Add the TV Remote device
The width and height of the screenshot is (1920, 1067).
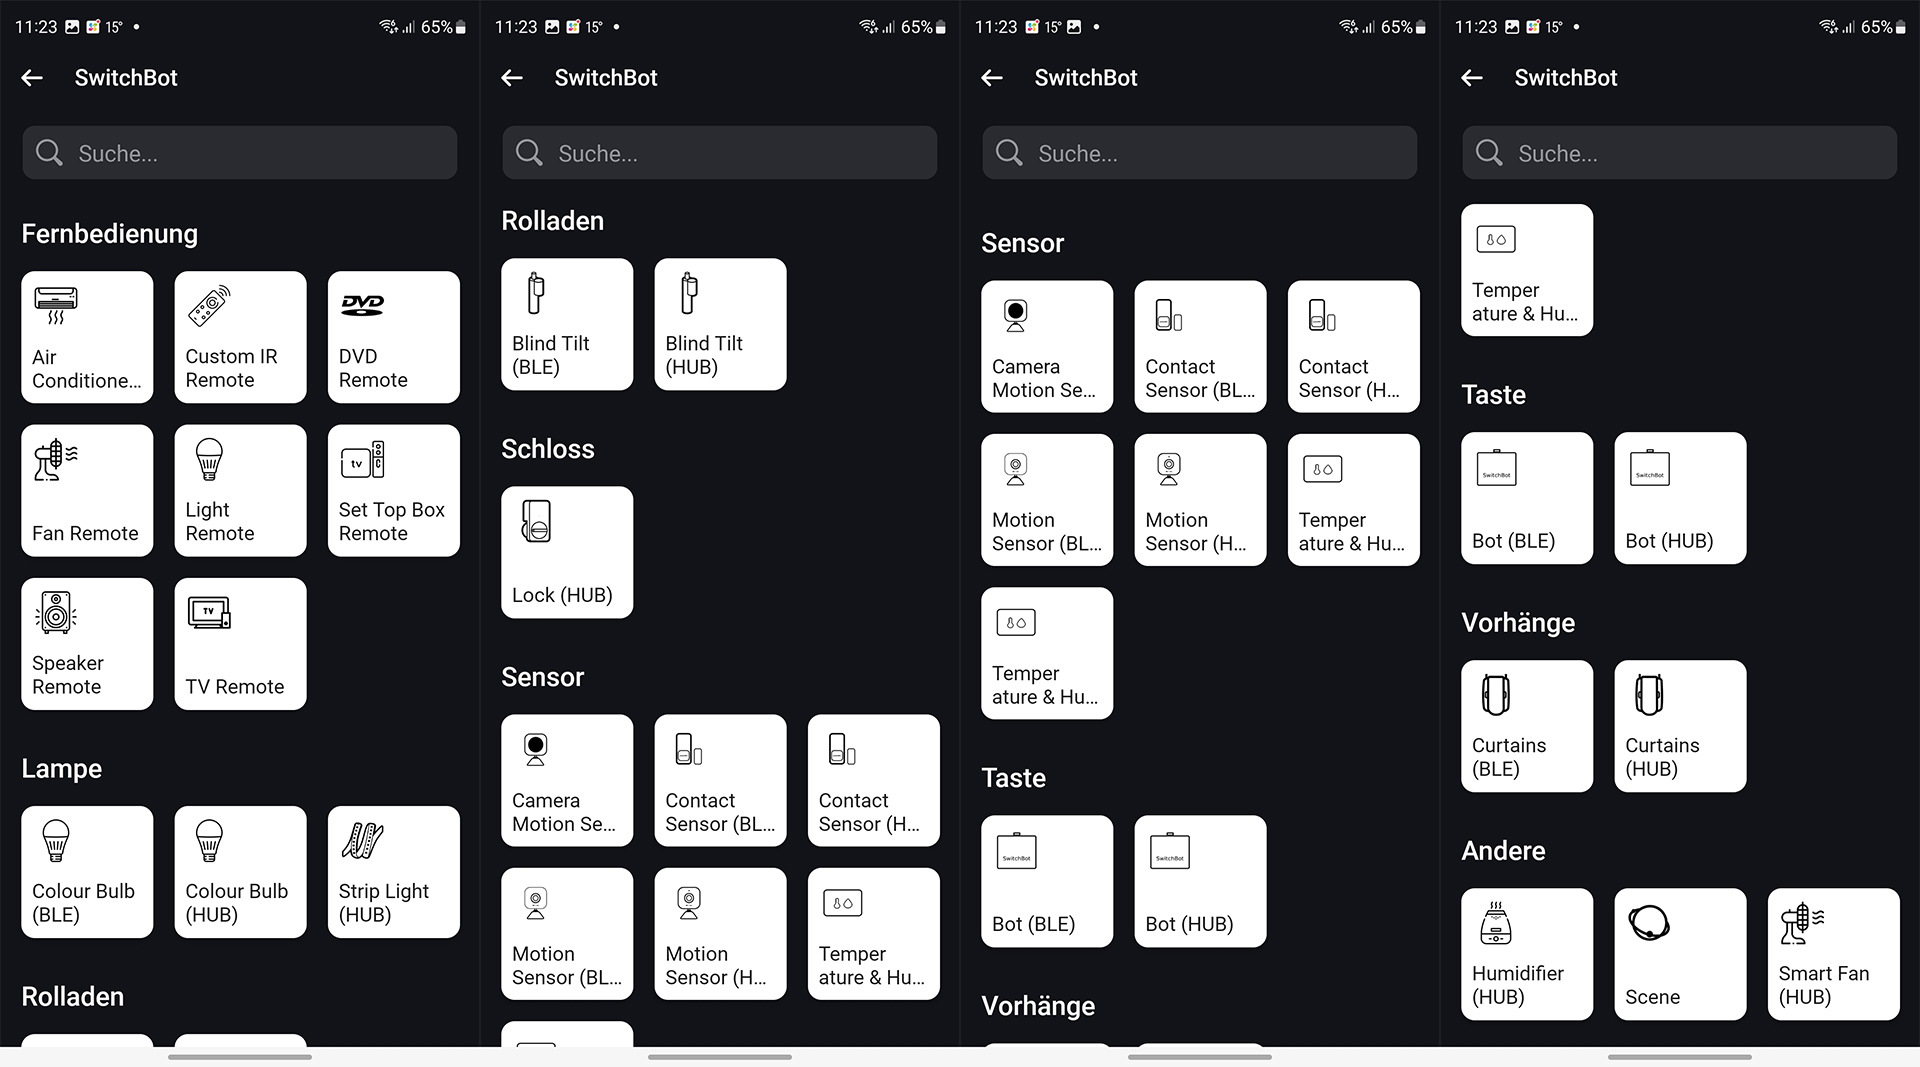(240, 644)
